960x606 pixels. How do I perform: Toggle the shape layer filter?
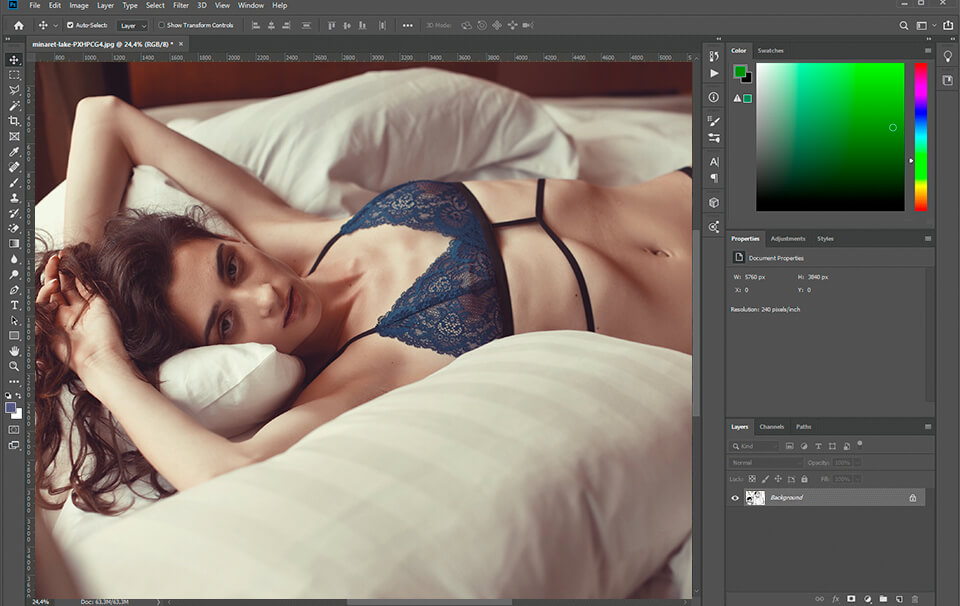(x=832, y=446)
